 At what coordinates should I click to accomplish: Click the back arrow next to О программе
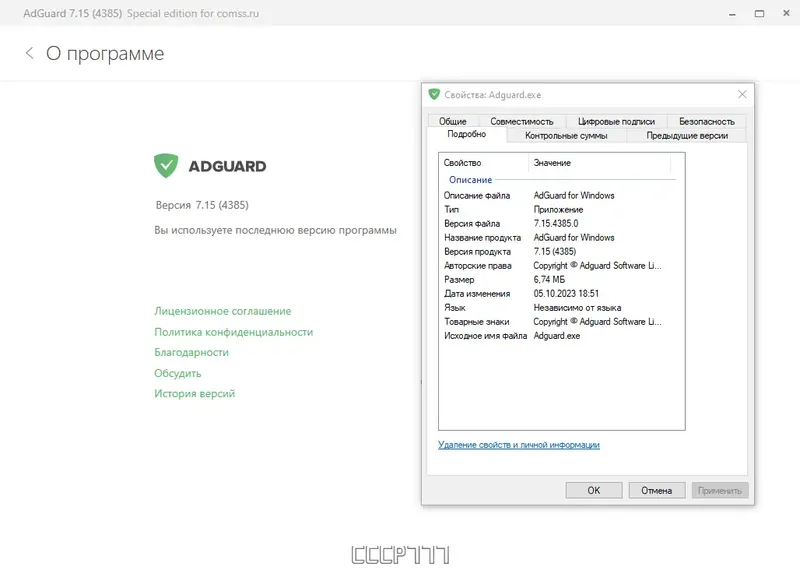tap(30, 53)
